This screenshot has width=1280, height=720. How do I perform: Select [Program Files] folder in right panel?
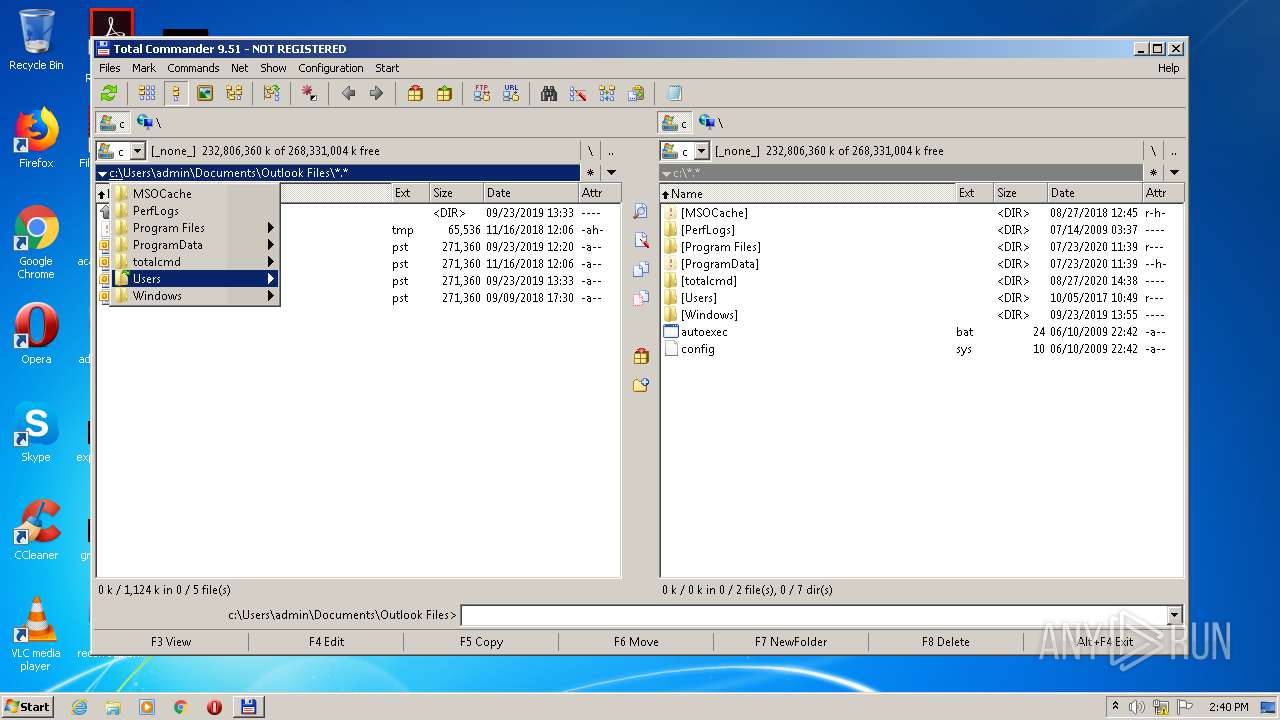click(x=720, y=247)
